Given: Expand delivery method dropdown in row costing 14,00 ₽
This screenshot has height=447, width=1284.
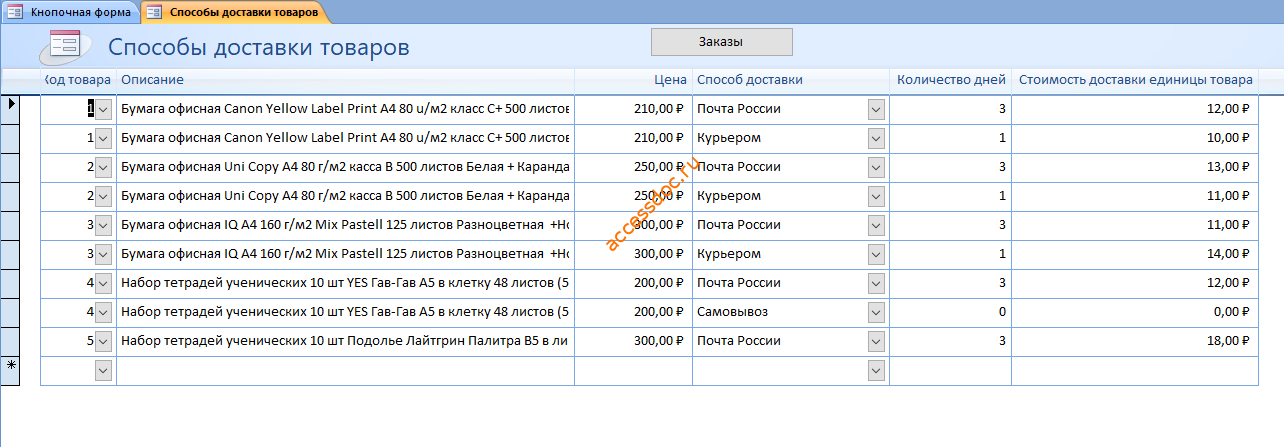Looking at the screenshot, I should (x=877, y=254).
